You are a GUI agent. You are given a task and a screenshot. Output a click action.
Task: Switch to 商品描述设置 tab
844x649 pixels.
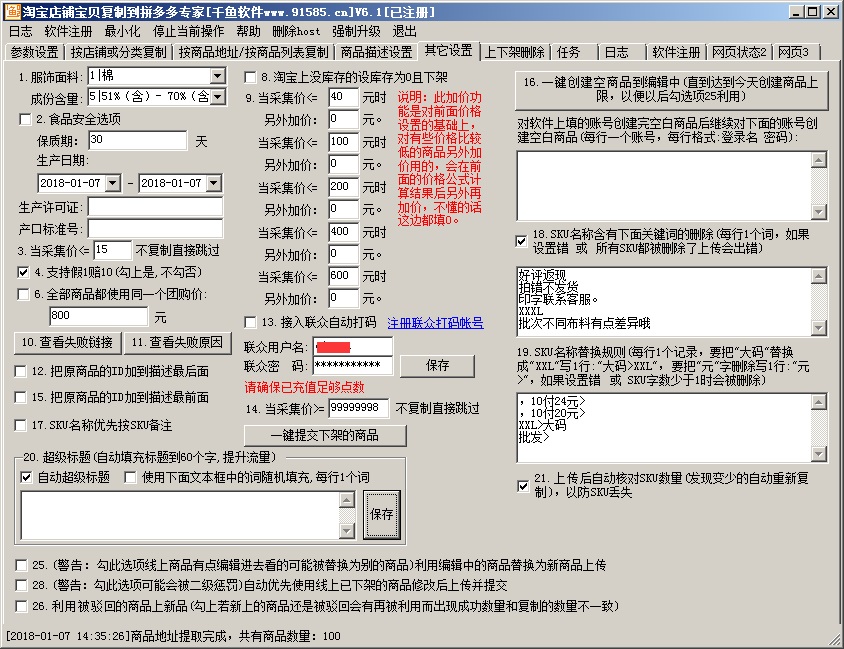click(x=376, y=52)
